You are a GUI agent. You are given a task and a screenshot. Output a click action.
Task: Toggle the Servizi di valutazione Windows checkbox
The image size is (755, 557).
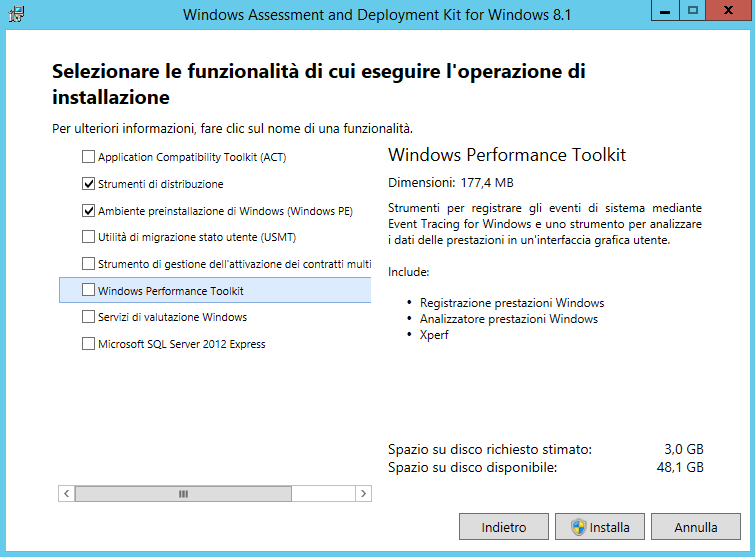(x=89, y=317)
